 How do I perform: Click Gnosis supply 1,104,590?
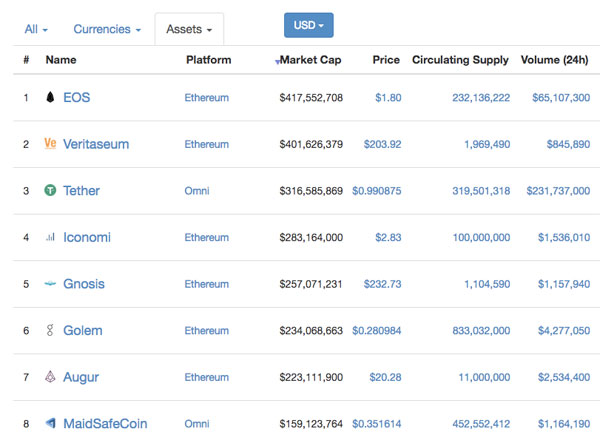tap(487, 284)
